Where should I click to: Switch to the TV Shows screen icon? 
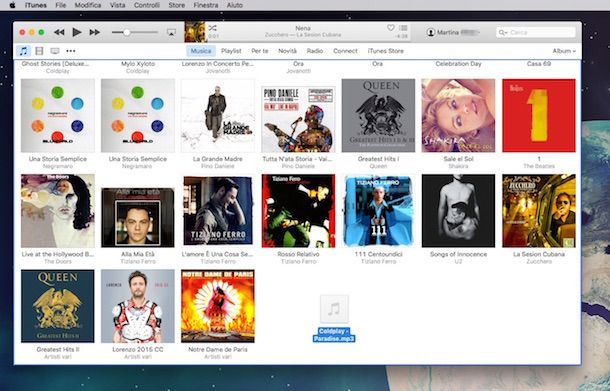[55, 51]
